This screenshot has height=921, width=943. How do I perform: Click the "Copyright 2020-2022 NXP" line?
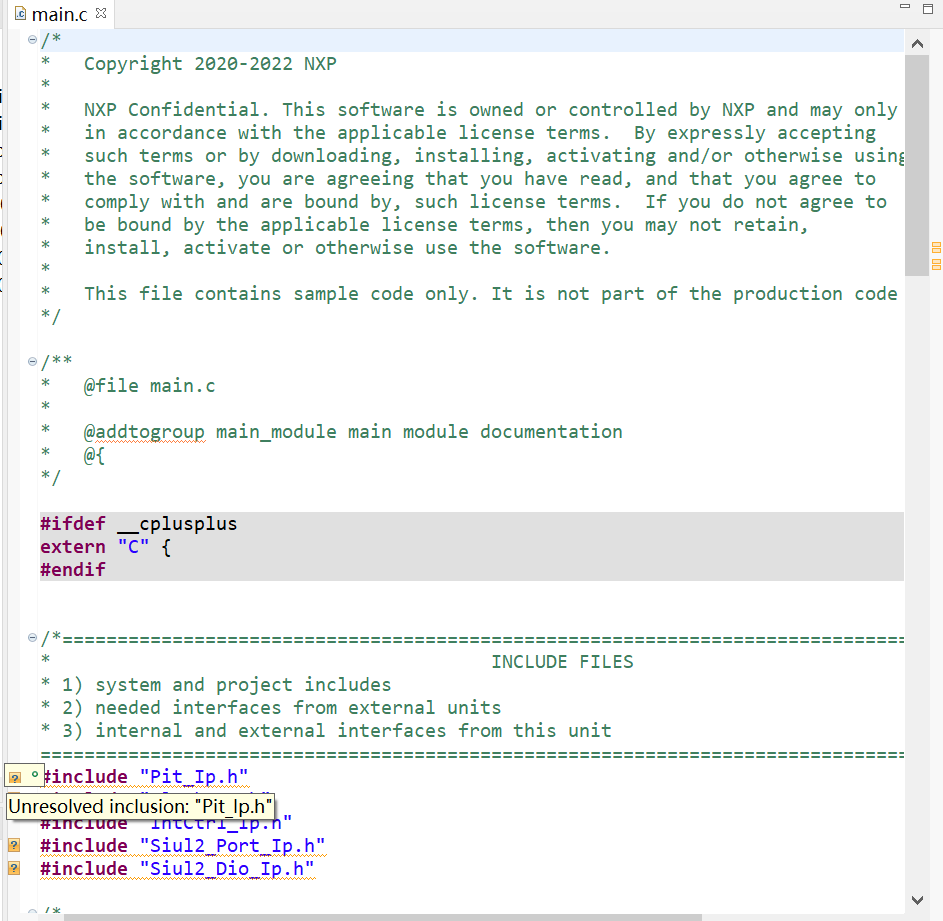point(210,64)
